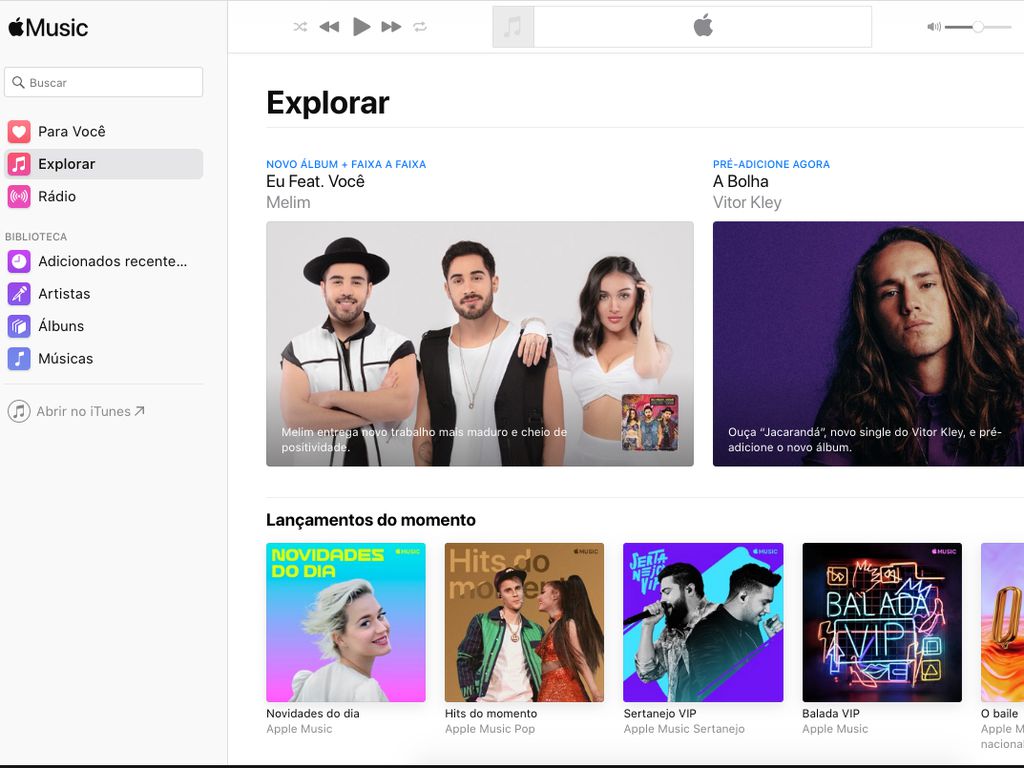Click the Rádio broadcast icon
This screenshot has width=1024, height=768.
tap(19, 197)
